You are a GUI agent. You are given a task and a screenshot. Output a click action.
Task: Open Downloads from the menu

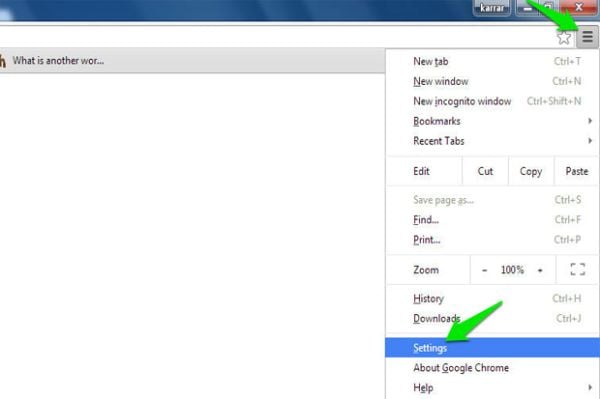click(x=492, y=318)
